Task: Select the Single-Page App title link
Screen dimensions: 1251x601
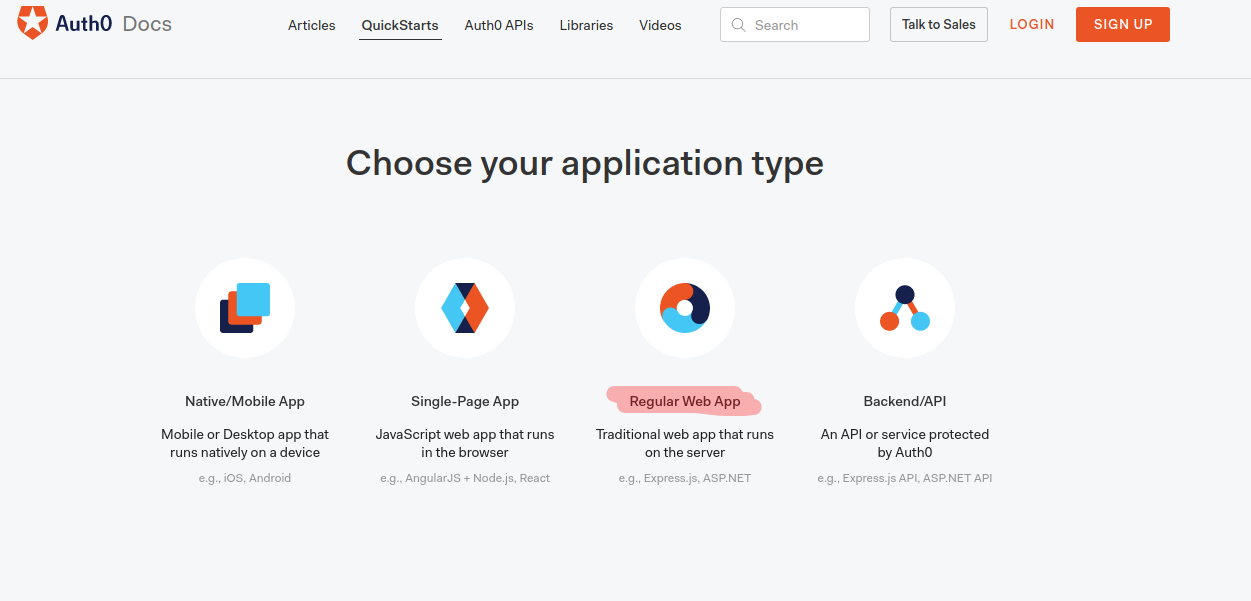Action: click(x=465, y=401)
